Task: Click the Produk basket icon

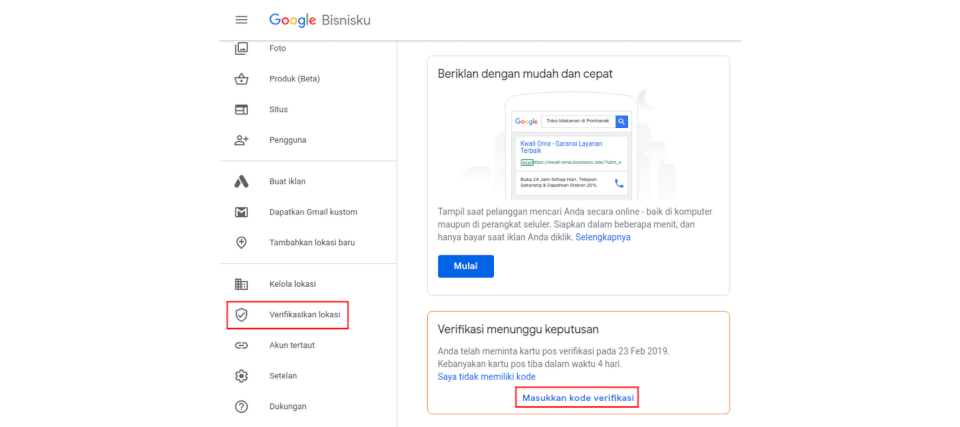Action: (x=241, y=79)
